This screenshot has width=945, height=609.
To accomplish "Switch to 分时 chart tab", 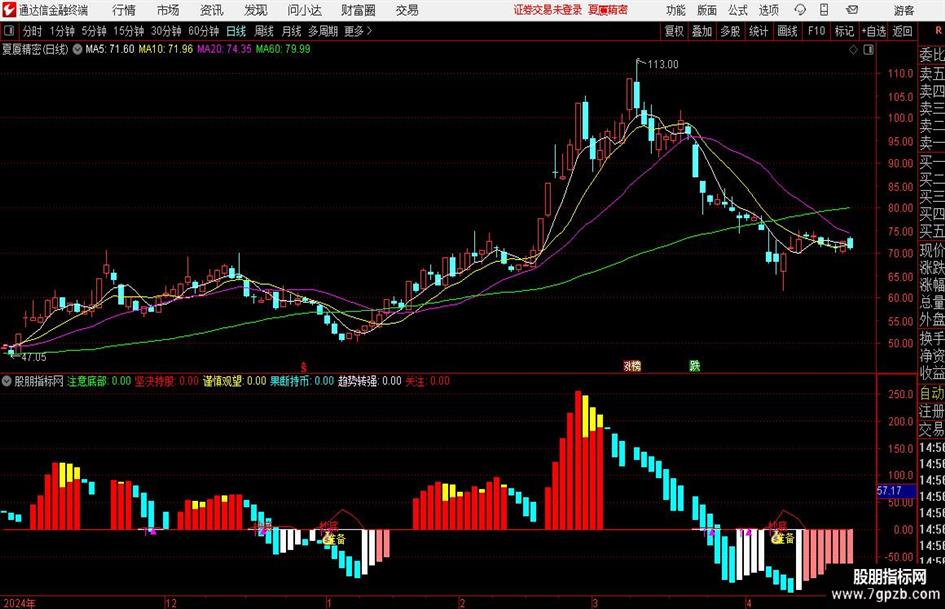I will 32,31.
